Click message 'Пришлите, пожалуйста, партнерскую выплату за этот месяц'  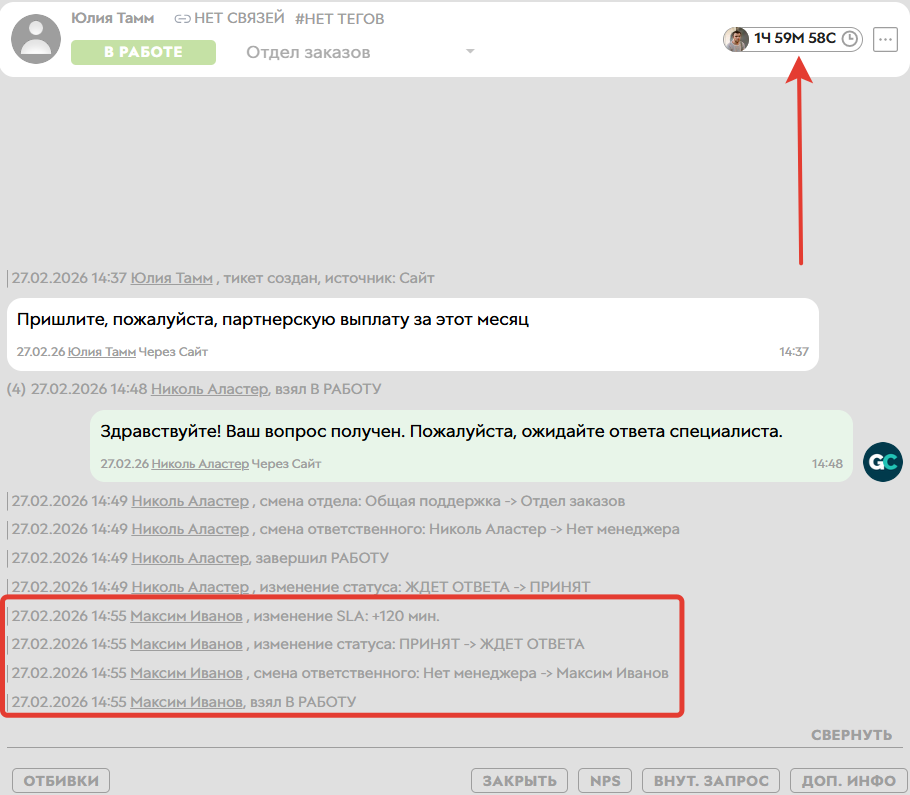point(273,320)
